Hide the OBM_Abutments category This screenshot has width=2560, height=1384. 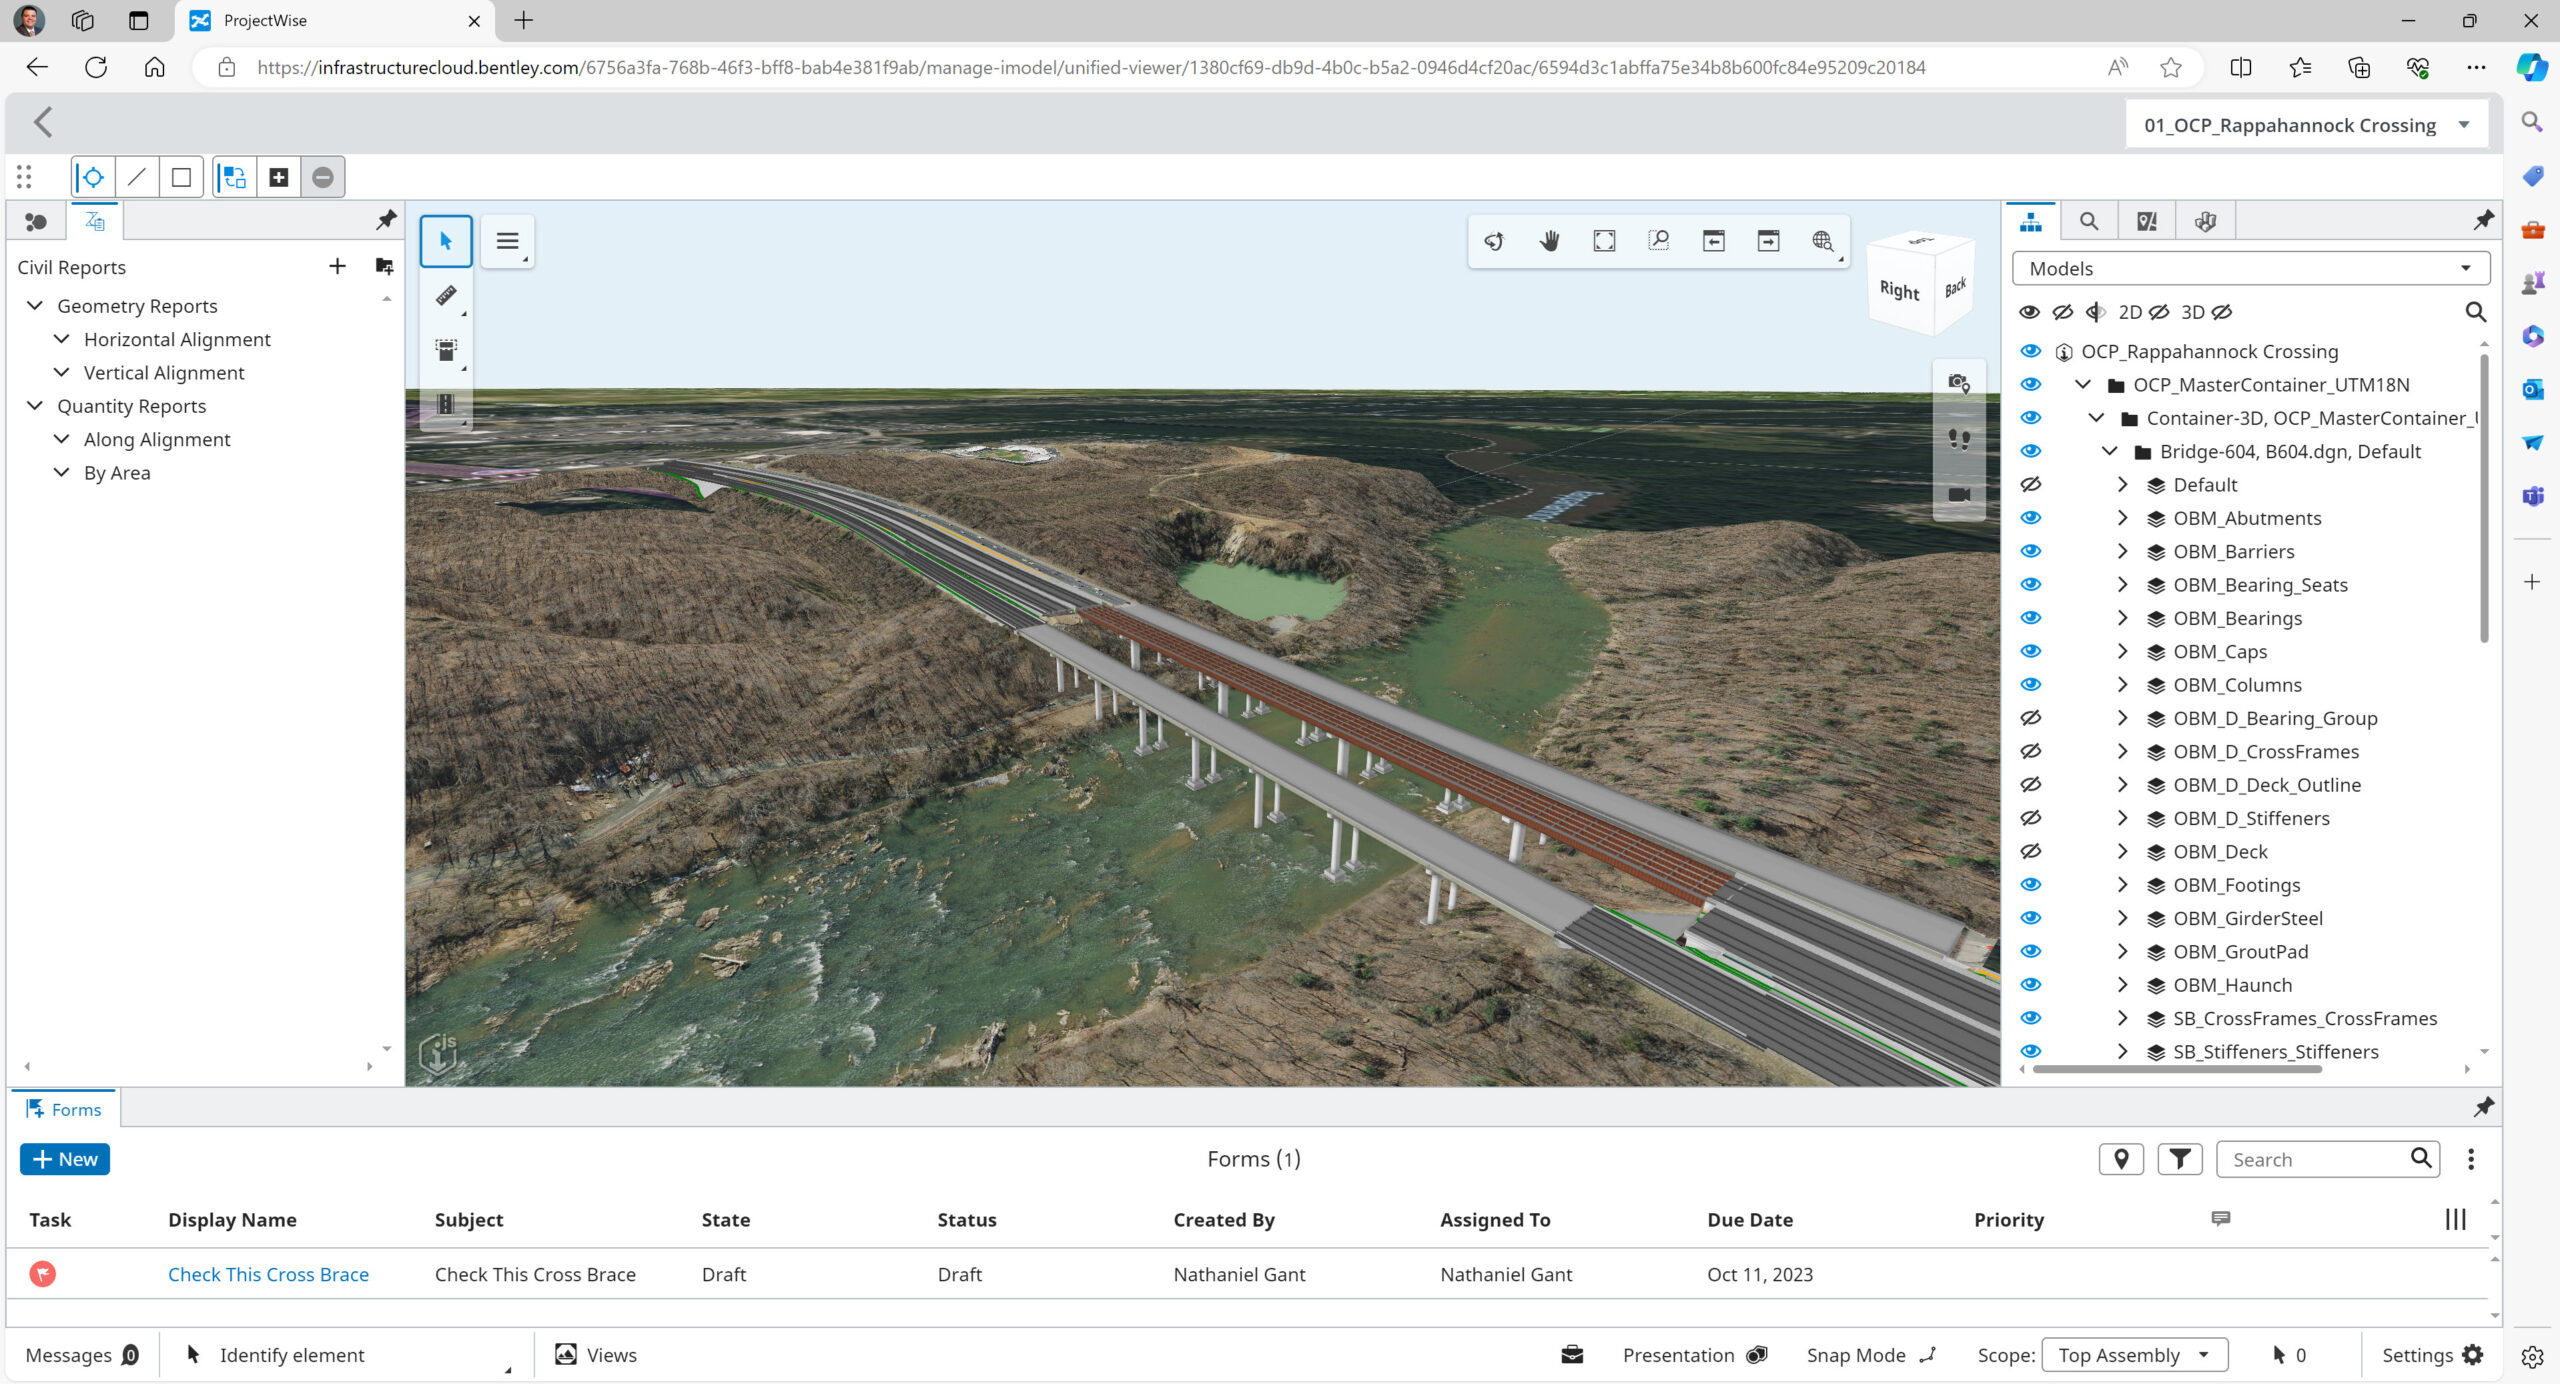click(2031, 517)
